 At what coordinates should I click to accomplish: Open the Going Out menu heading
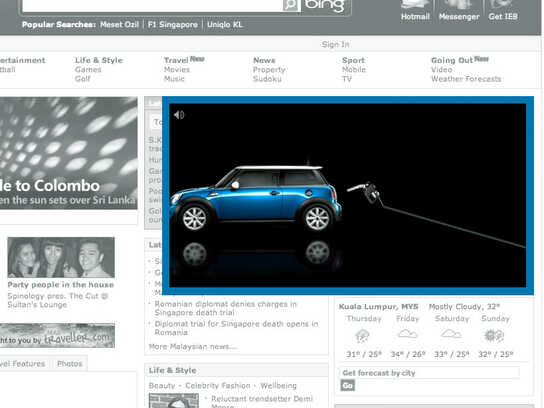pyautogui.click(x=452, y=60)
